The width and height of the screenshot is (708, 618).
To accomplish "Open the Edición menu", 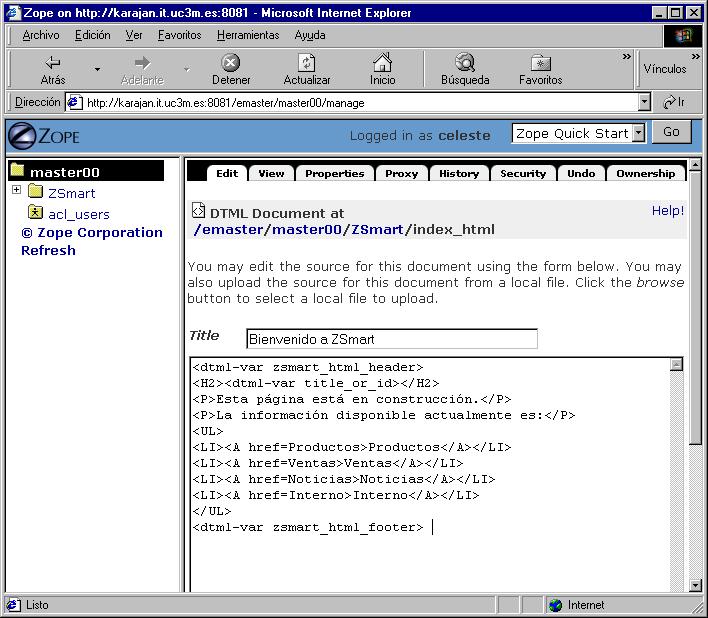I will [93, 35].
